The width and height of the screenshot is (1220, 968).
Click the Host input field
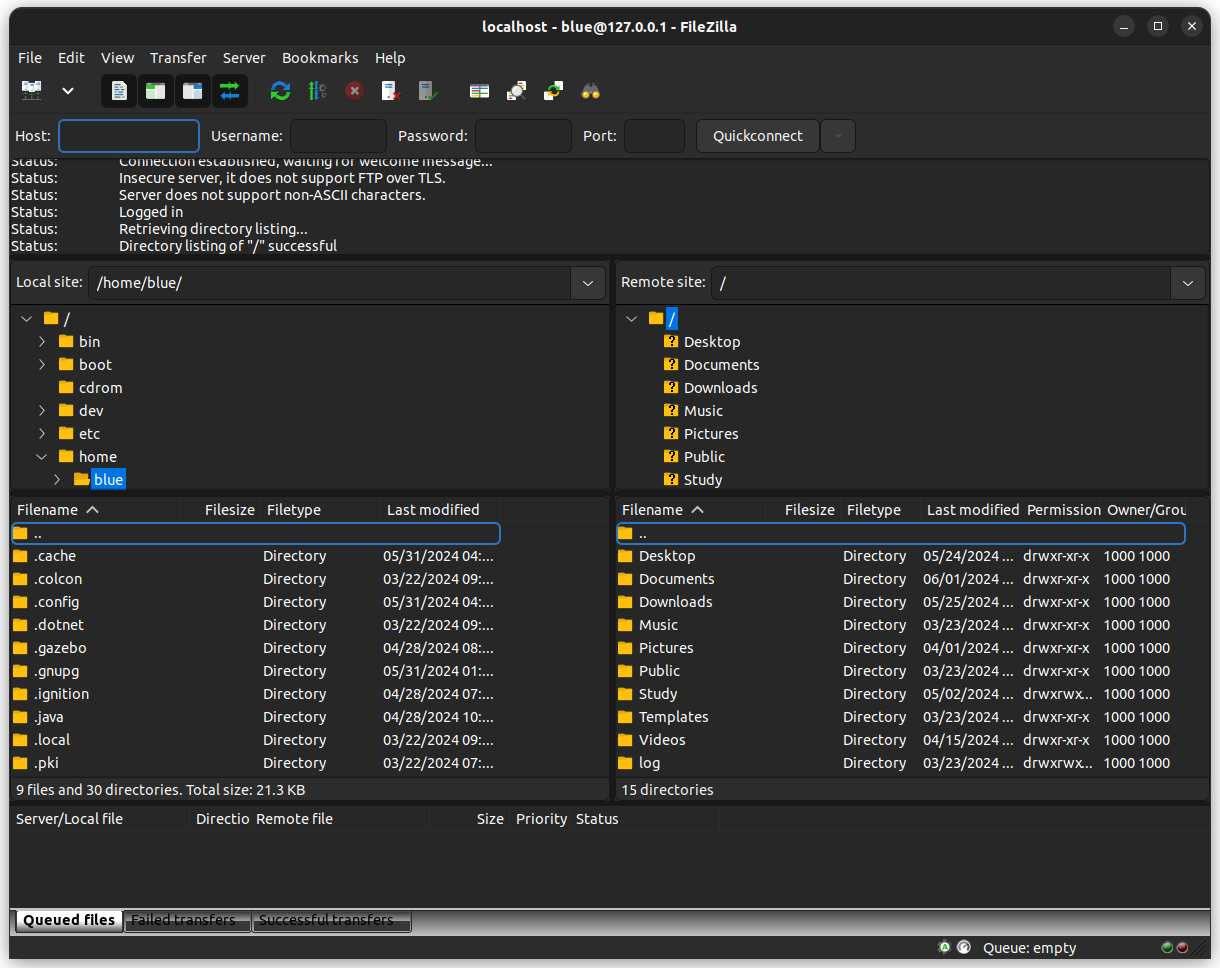coord(129,136)
